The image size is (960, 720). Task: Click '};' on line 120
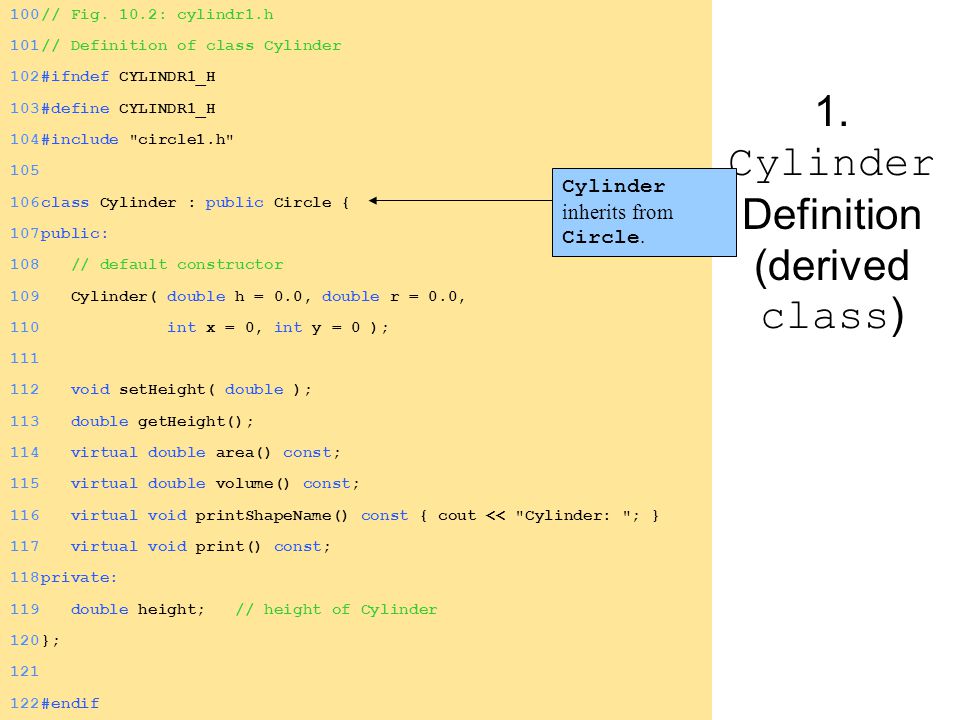(x=50, y=640)
